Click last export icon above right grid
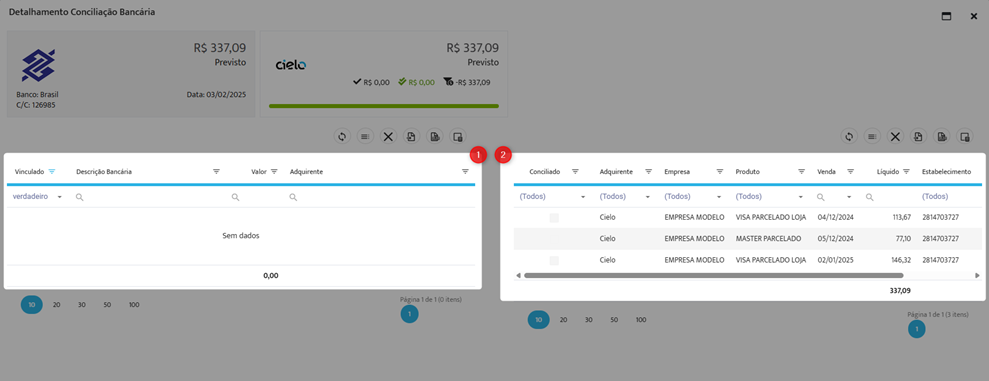The width and height of the screenshot is (989, 381). pyautogui.click(x=964, y=136)
